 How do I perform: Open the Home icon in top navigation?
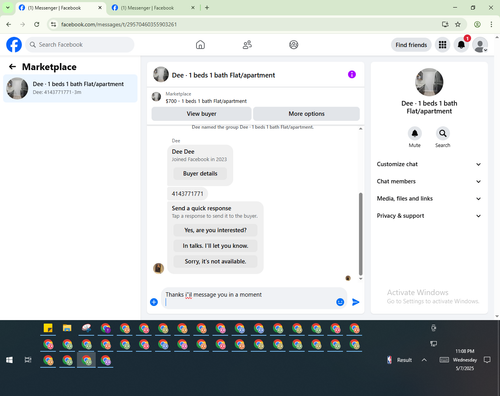point(200,45)
